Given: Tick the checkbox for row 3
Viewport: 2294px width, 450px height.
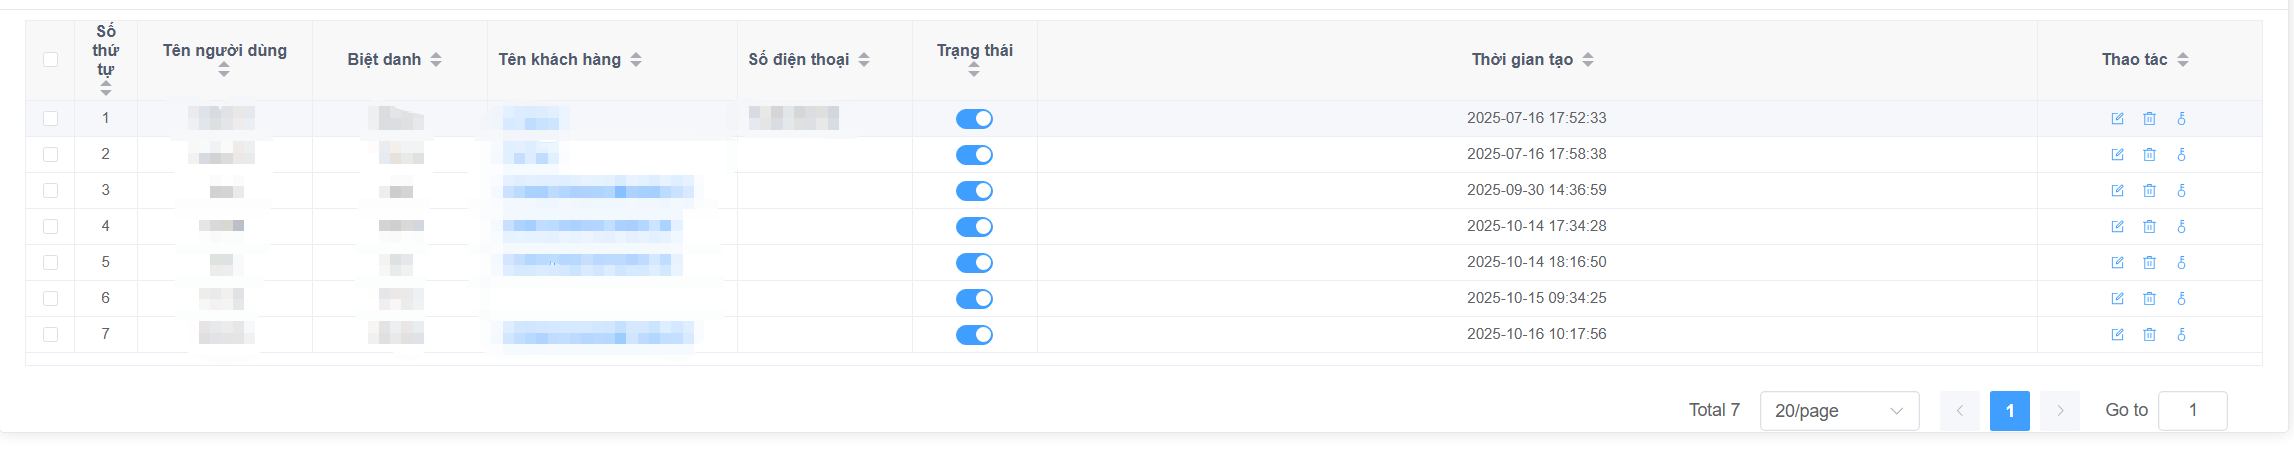Looking at the screenshot, I should pyautogui.click(x=51, y=191).
